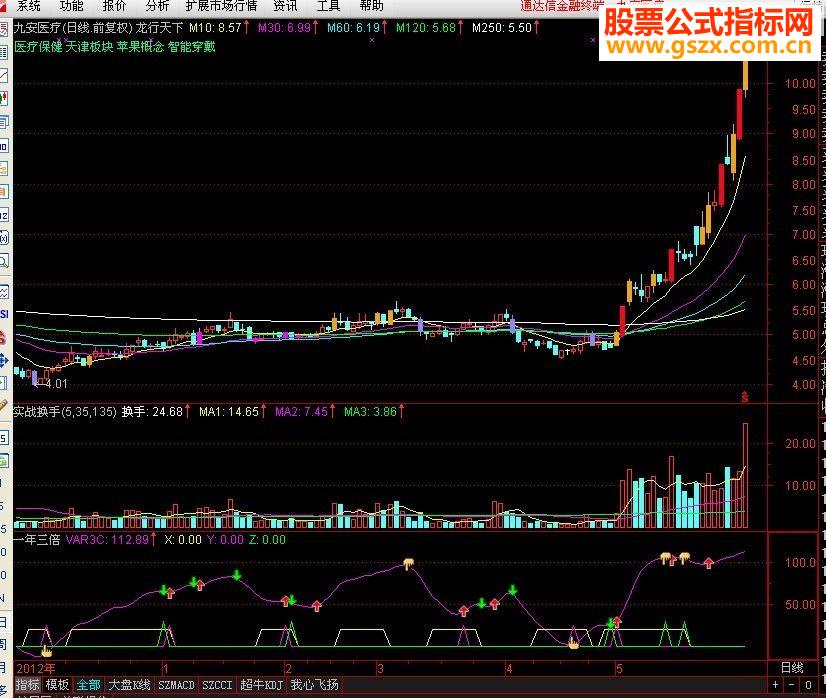Click the candlestick chart icon in left sidebar
This screenshot has width=826, height=698.
pyautogui.click(x=4, y=99)
